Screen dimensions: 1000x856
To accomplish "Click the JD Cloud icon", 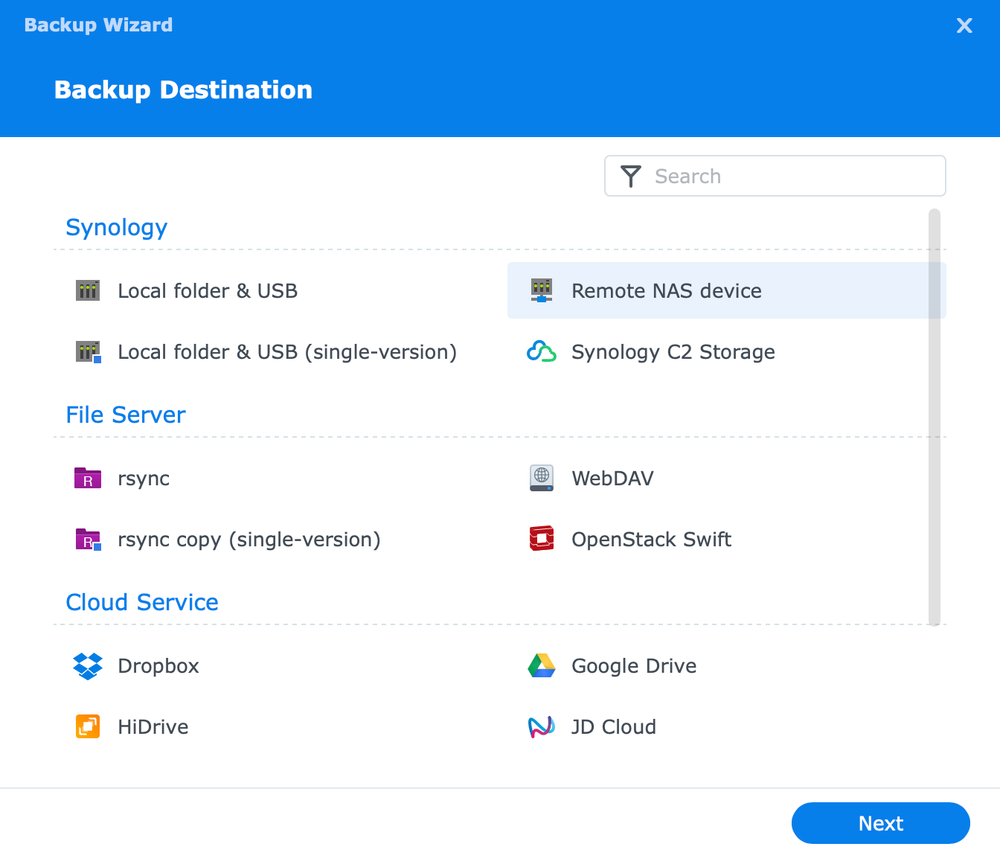I will click(541, 726).
